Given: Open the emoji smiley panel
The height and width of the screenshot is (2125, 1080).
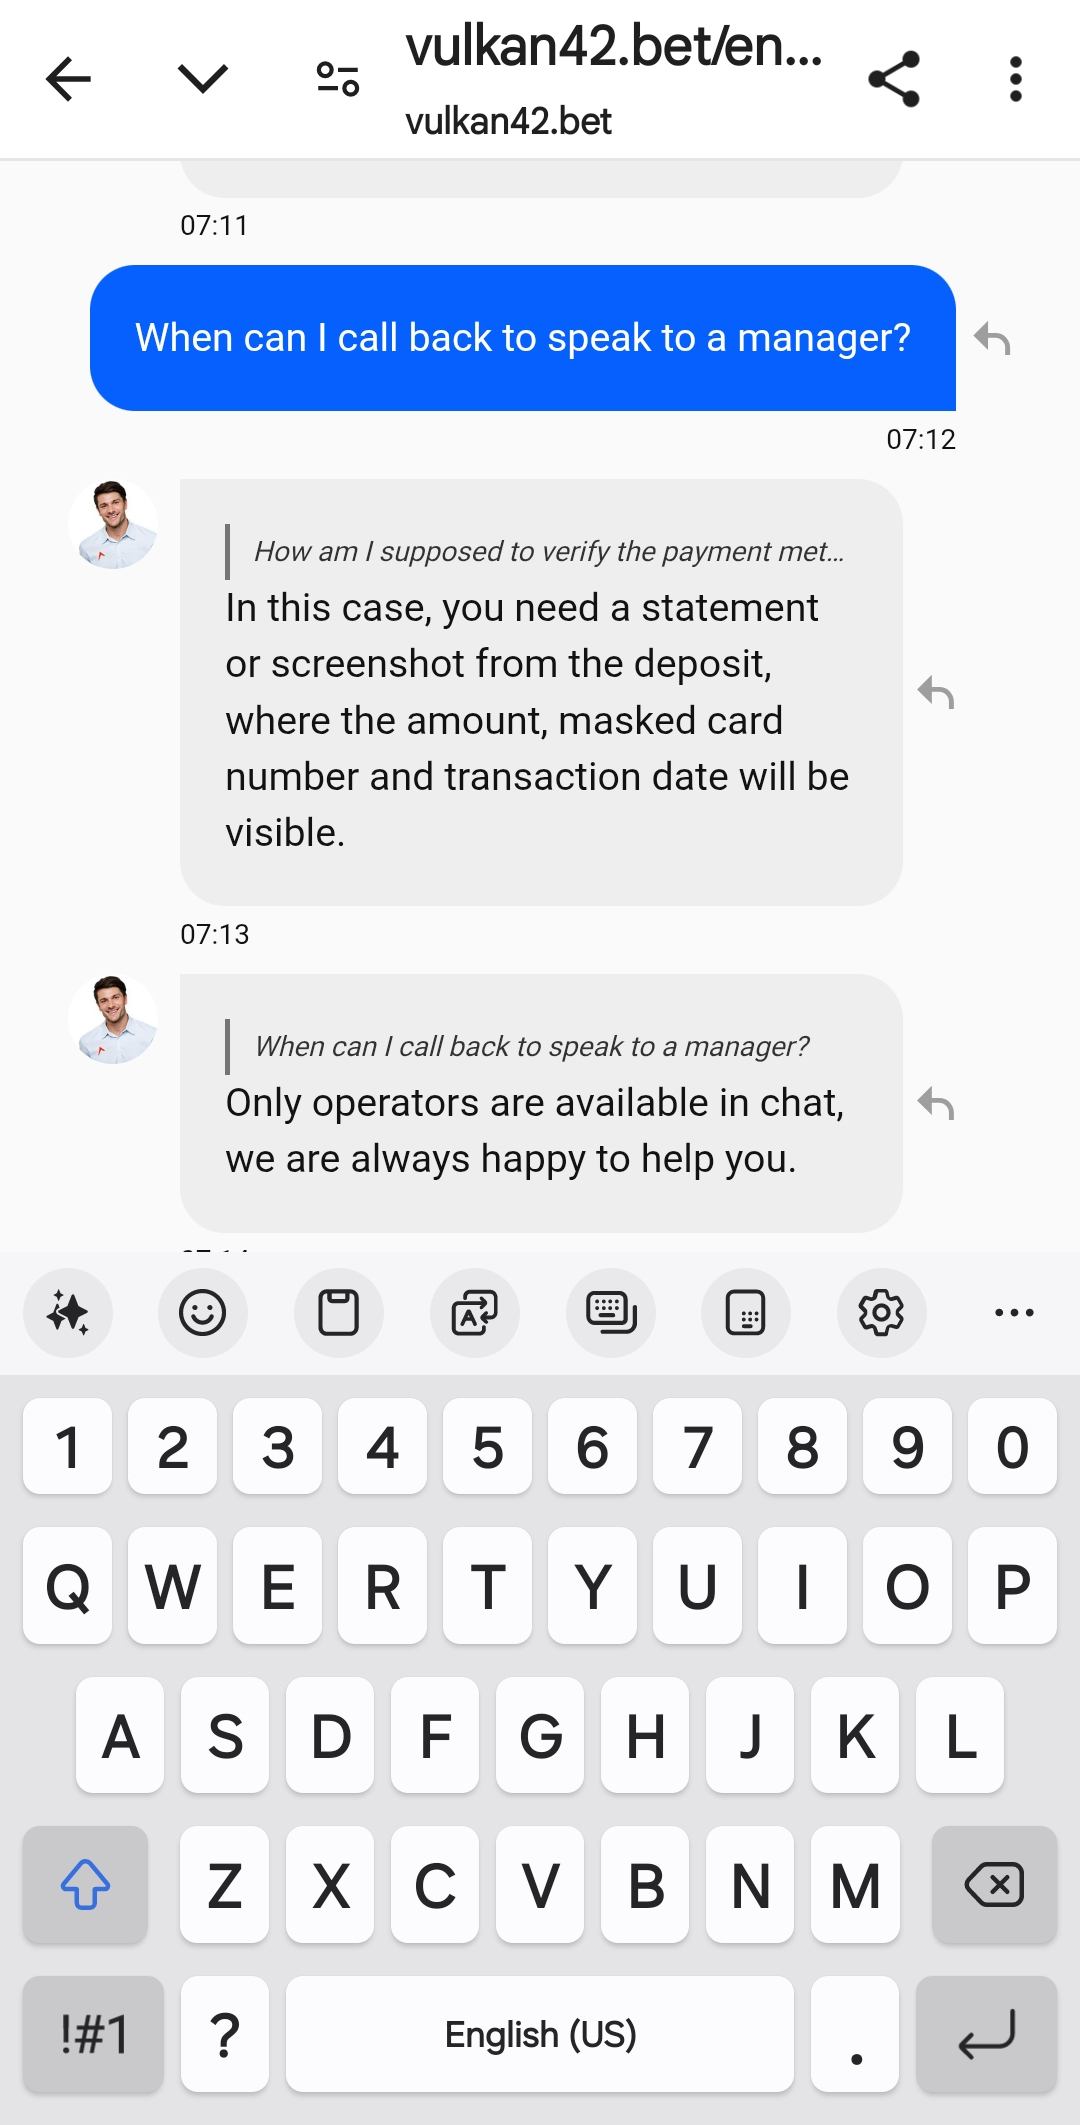Looking at the screenshot, I should 203,1312.
